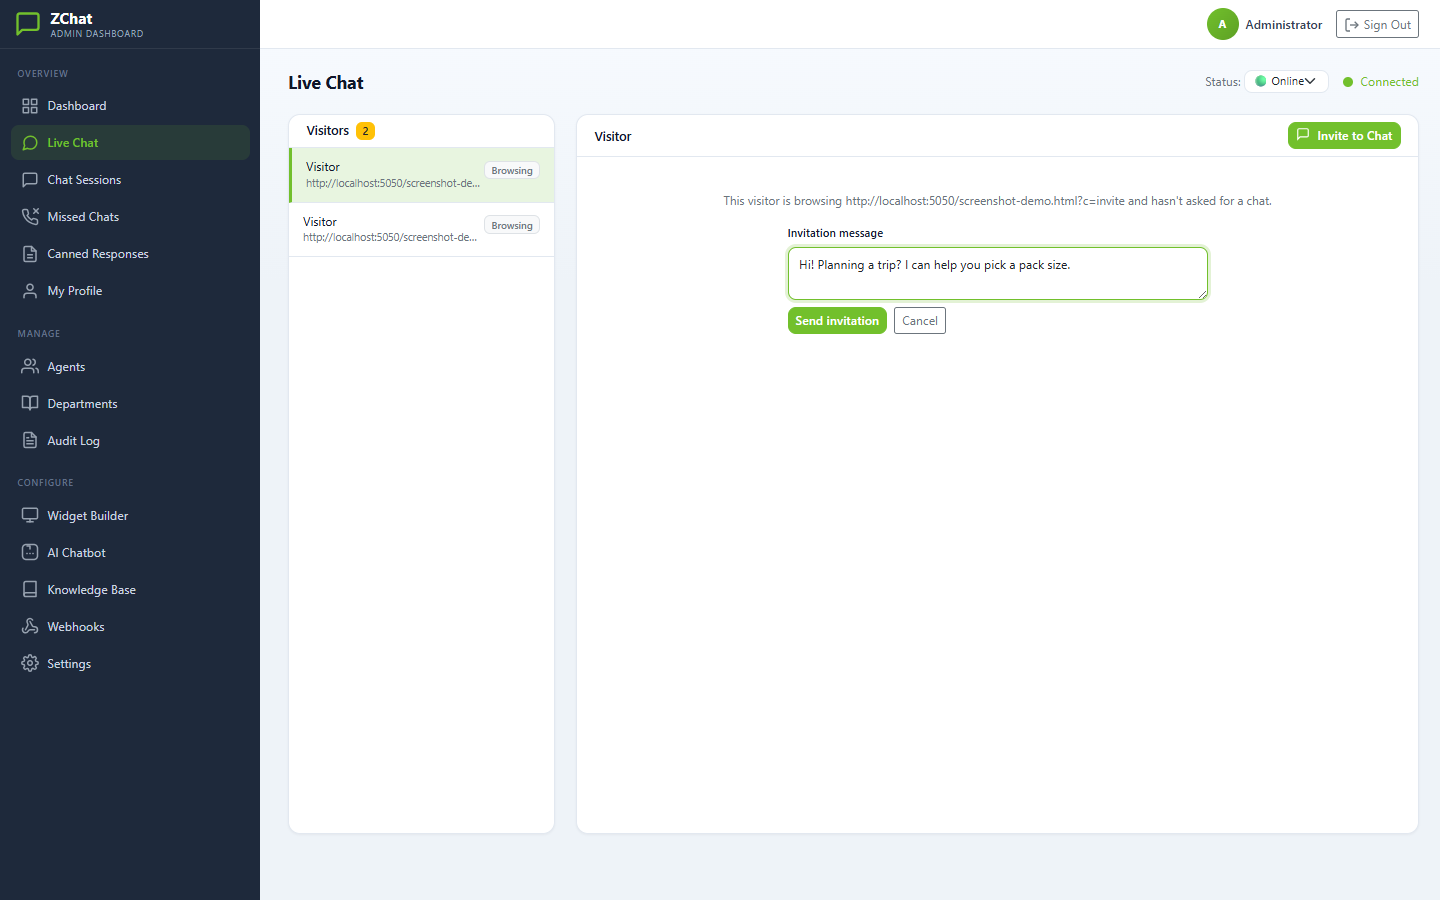Click the Webhooks sidebar label
Viewport: 1440px width, 900px height.
click(76, 627)
